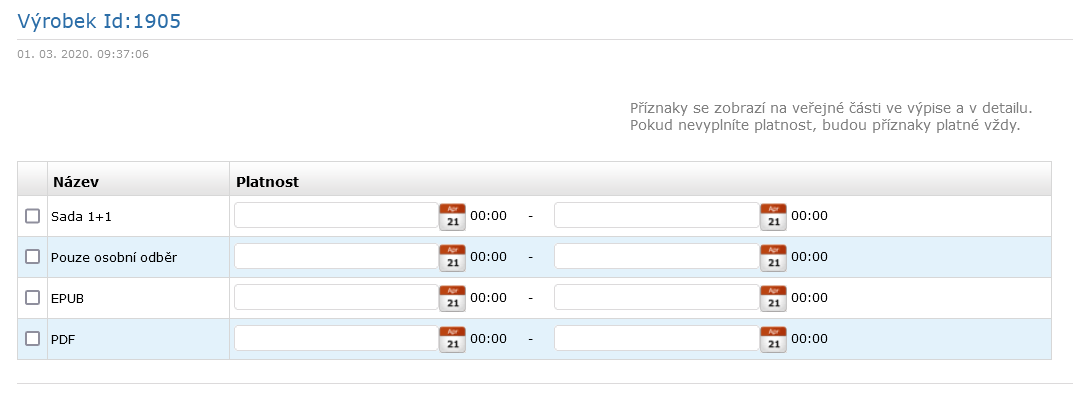Click the end date field for PDF
The image size is (1091, 395).
click(657, 339)
